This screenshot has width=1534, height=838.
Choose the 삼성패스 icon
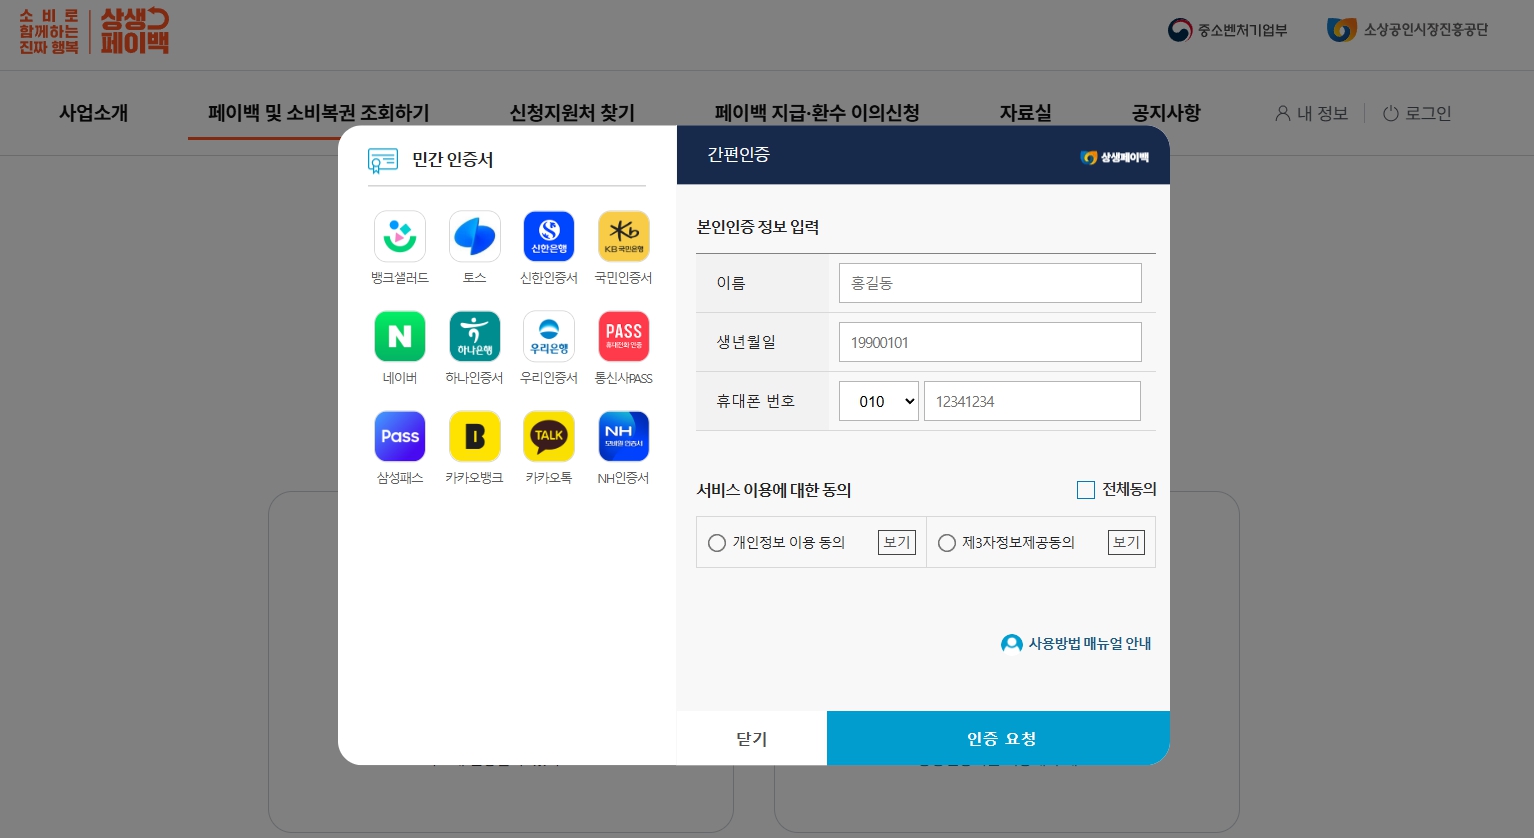(x=400, y=436)
